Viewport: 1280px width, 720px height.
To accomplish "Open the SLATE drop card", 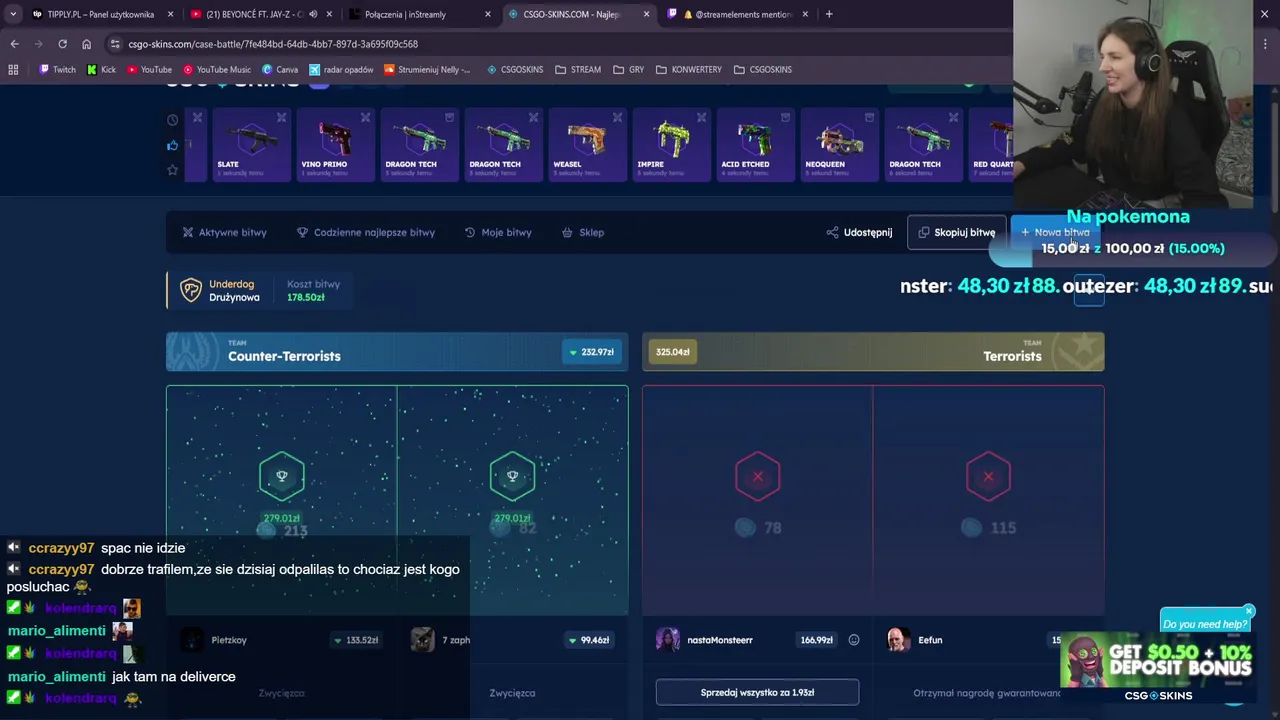I will [250, 145].
